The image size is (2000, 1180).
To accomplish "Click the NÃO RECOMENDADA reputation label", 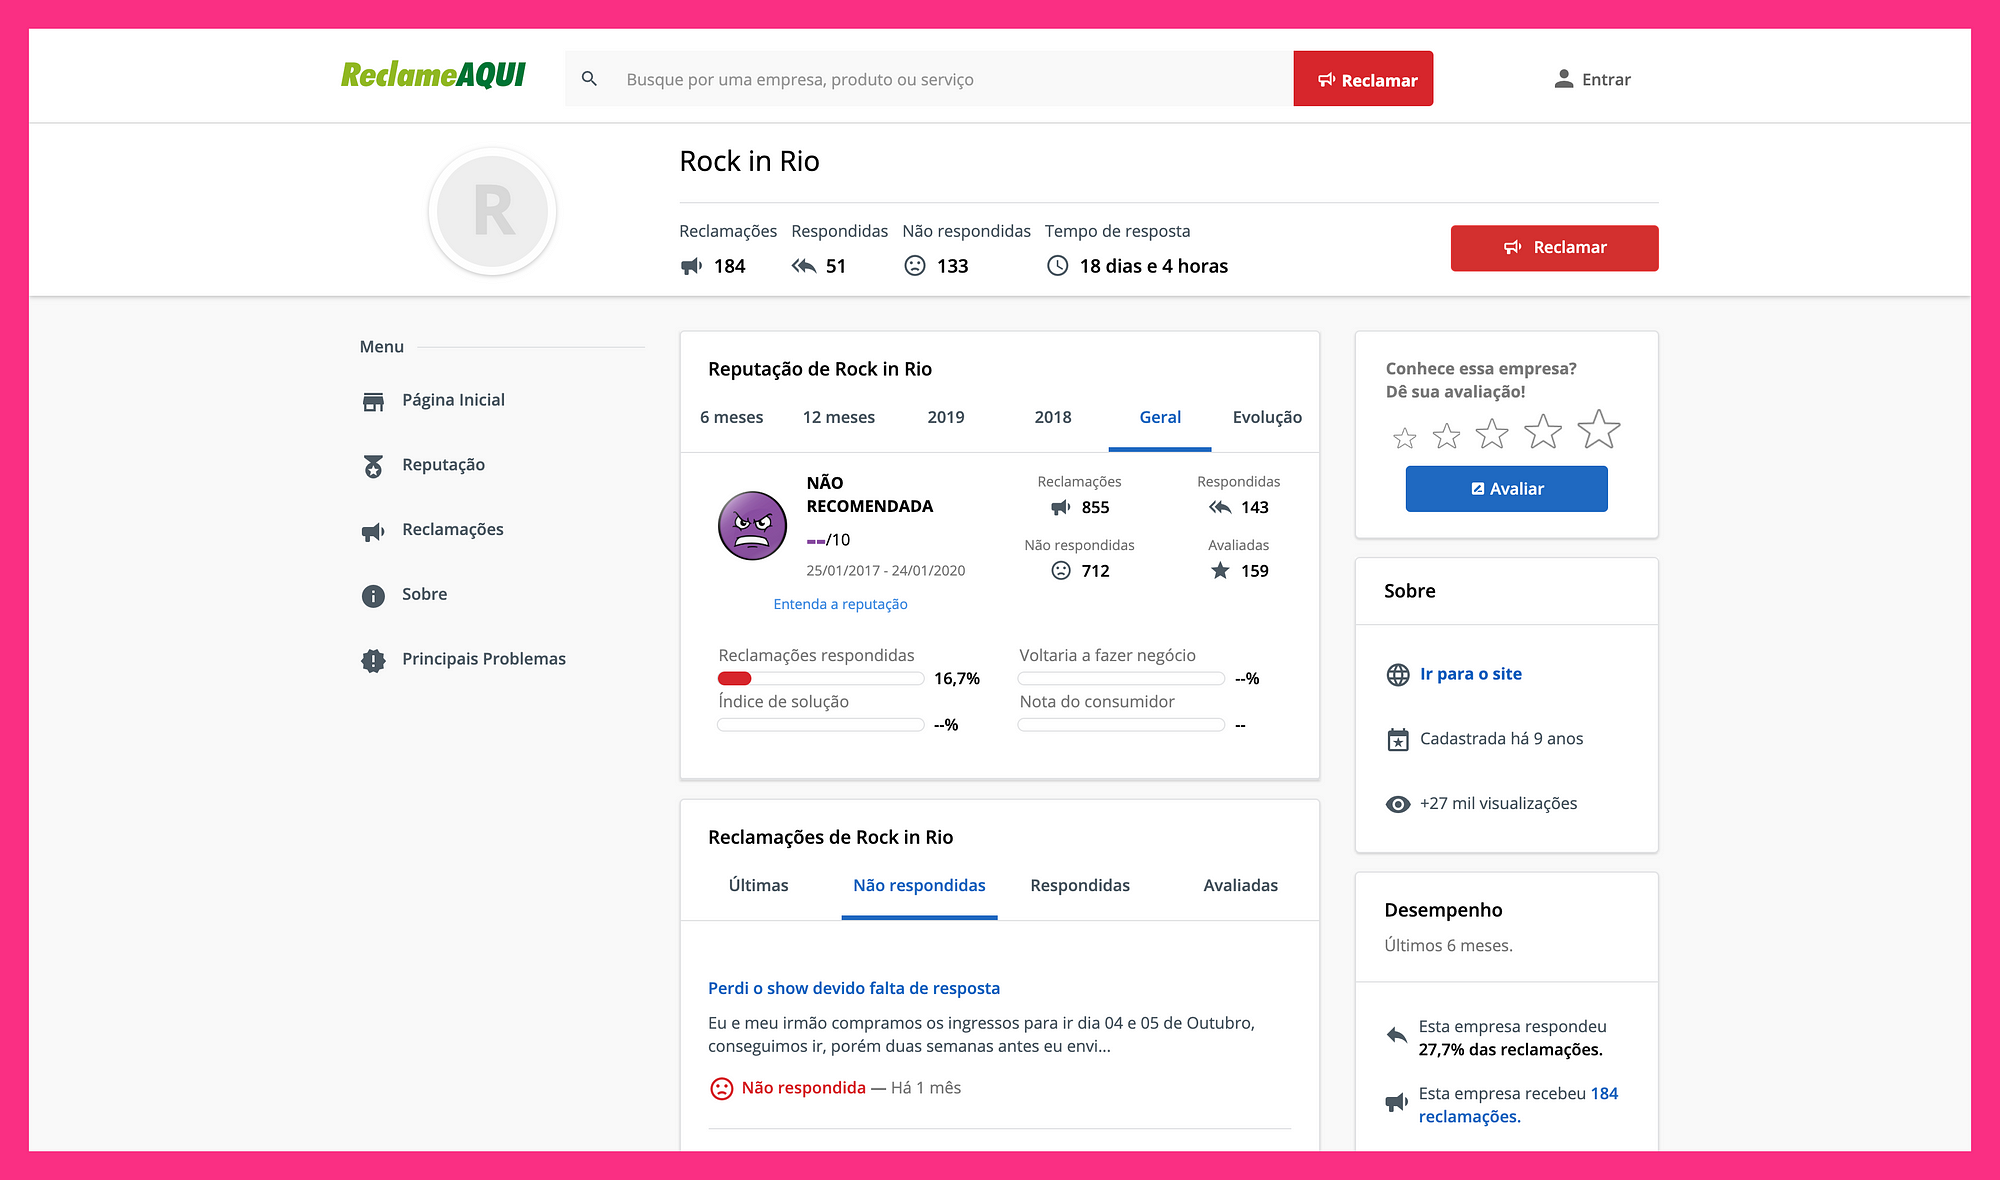I will (x=870, y=494).
